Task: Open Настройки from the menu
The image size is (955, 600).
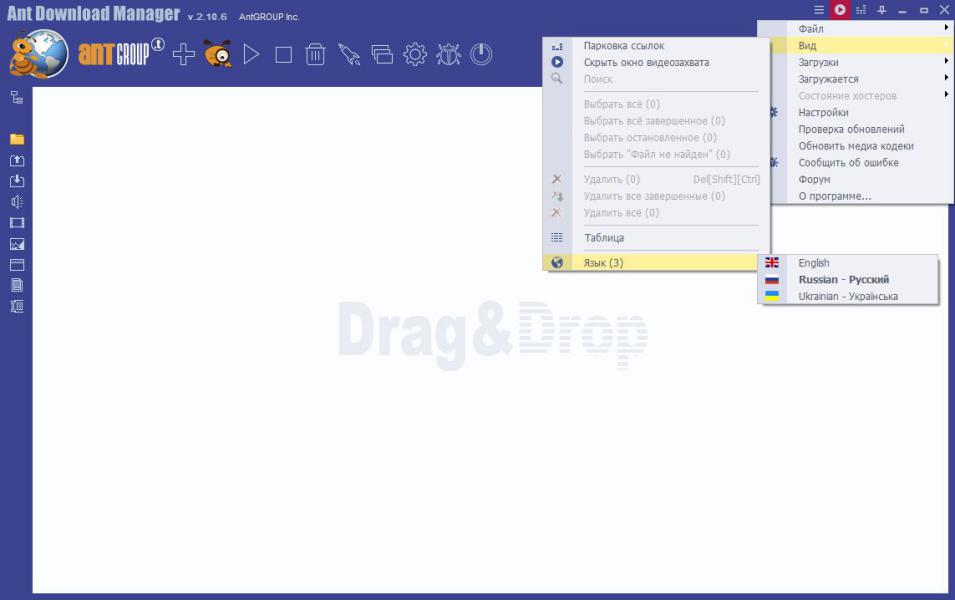Action: [x=856, y=112]
